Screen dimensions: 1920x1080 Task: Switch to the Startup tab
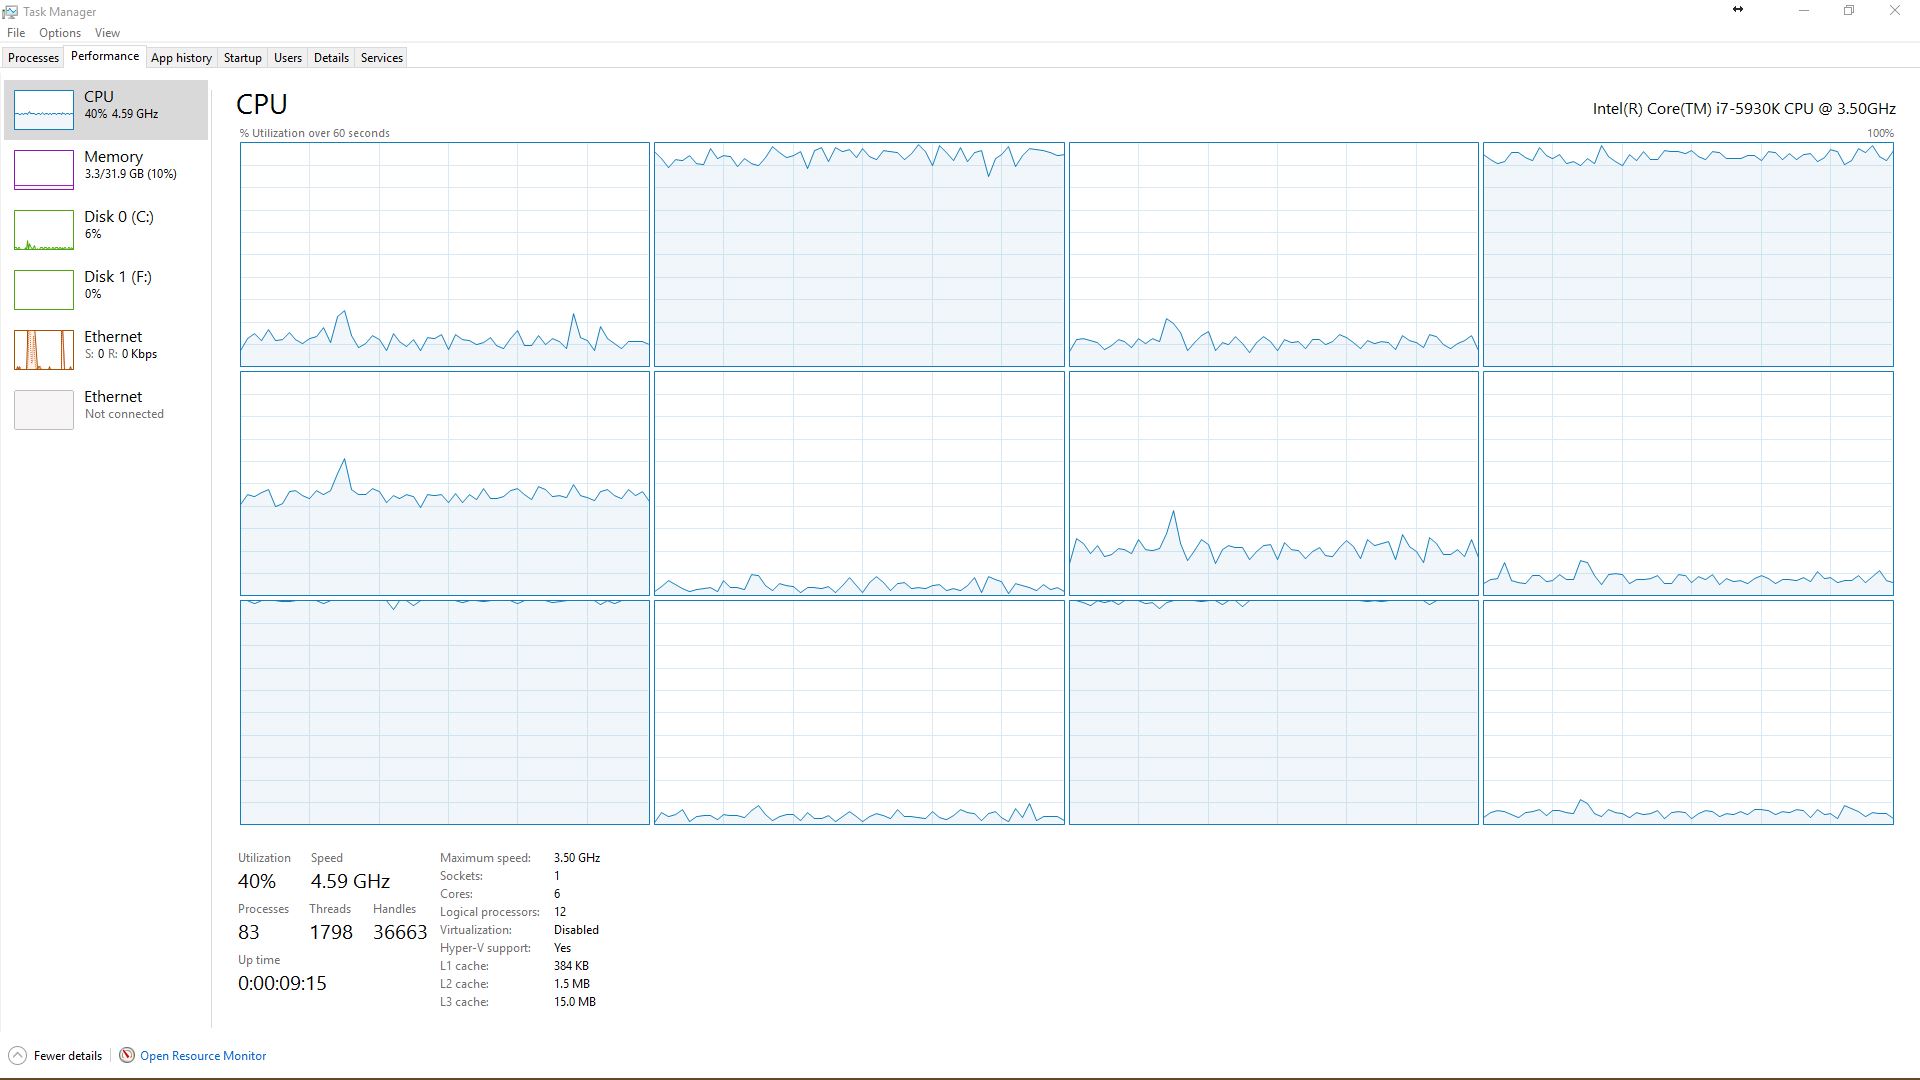(x=242, y=58)
